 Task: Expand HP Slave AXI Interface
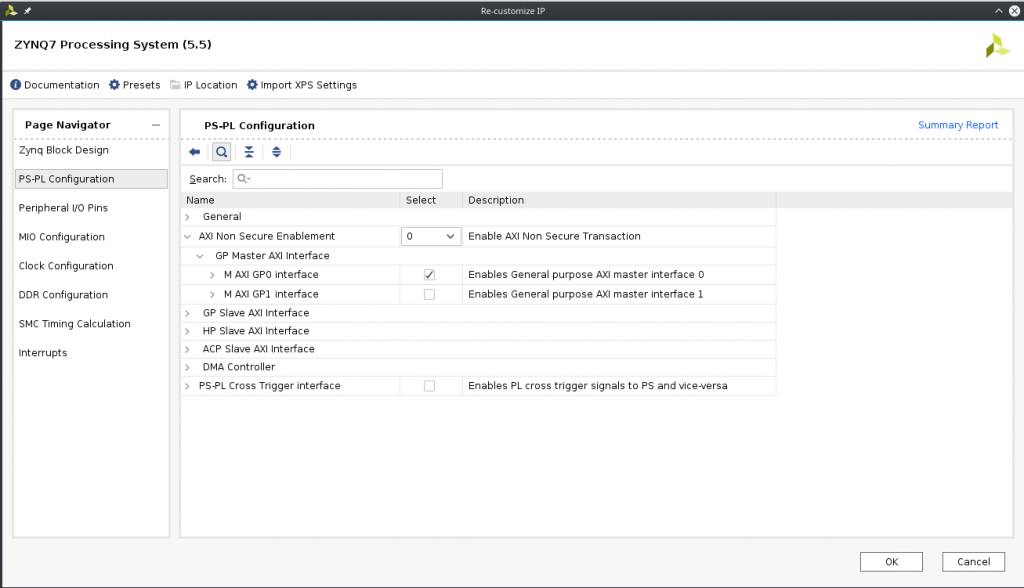187,331
